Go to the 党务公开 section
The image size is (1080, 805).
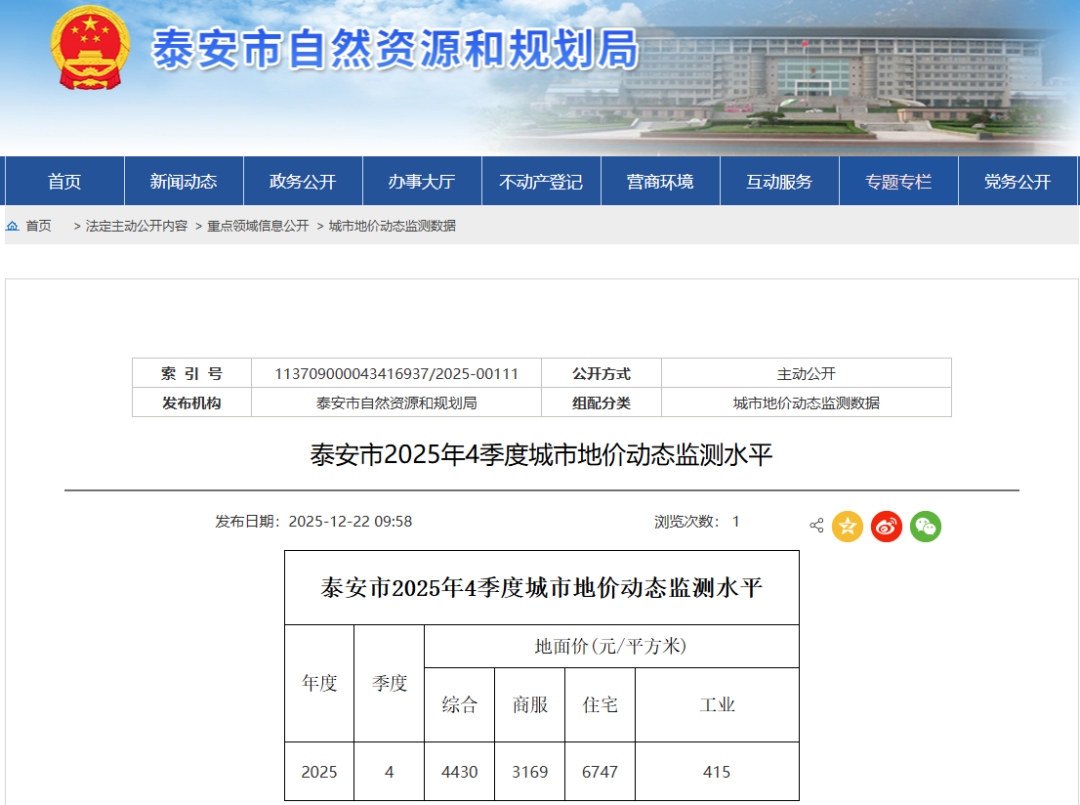[1017, 181]
